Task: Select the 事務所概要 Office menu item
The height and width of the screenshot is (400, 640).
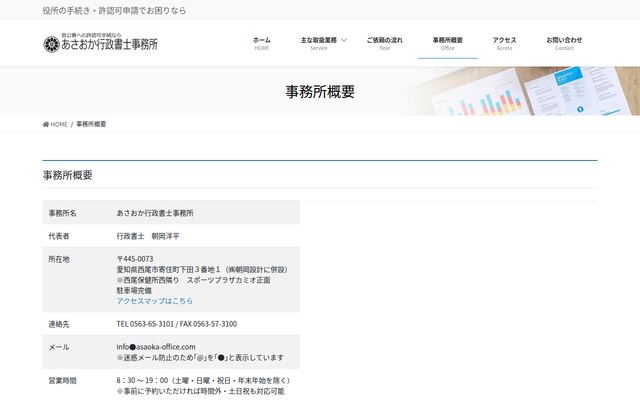Action: [448, 43]
